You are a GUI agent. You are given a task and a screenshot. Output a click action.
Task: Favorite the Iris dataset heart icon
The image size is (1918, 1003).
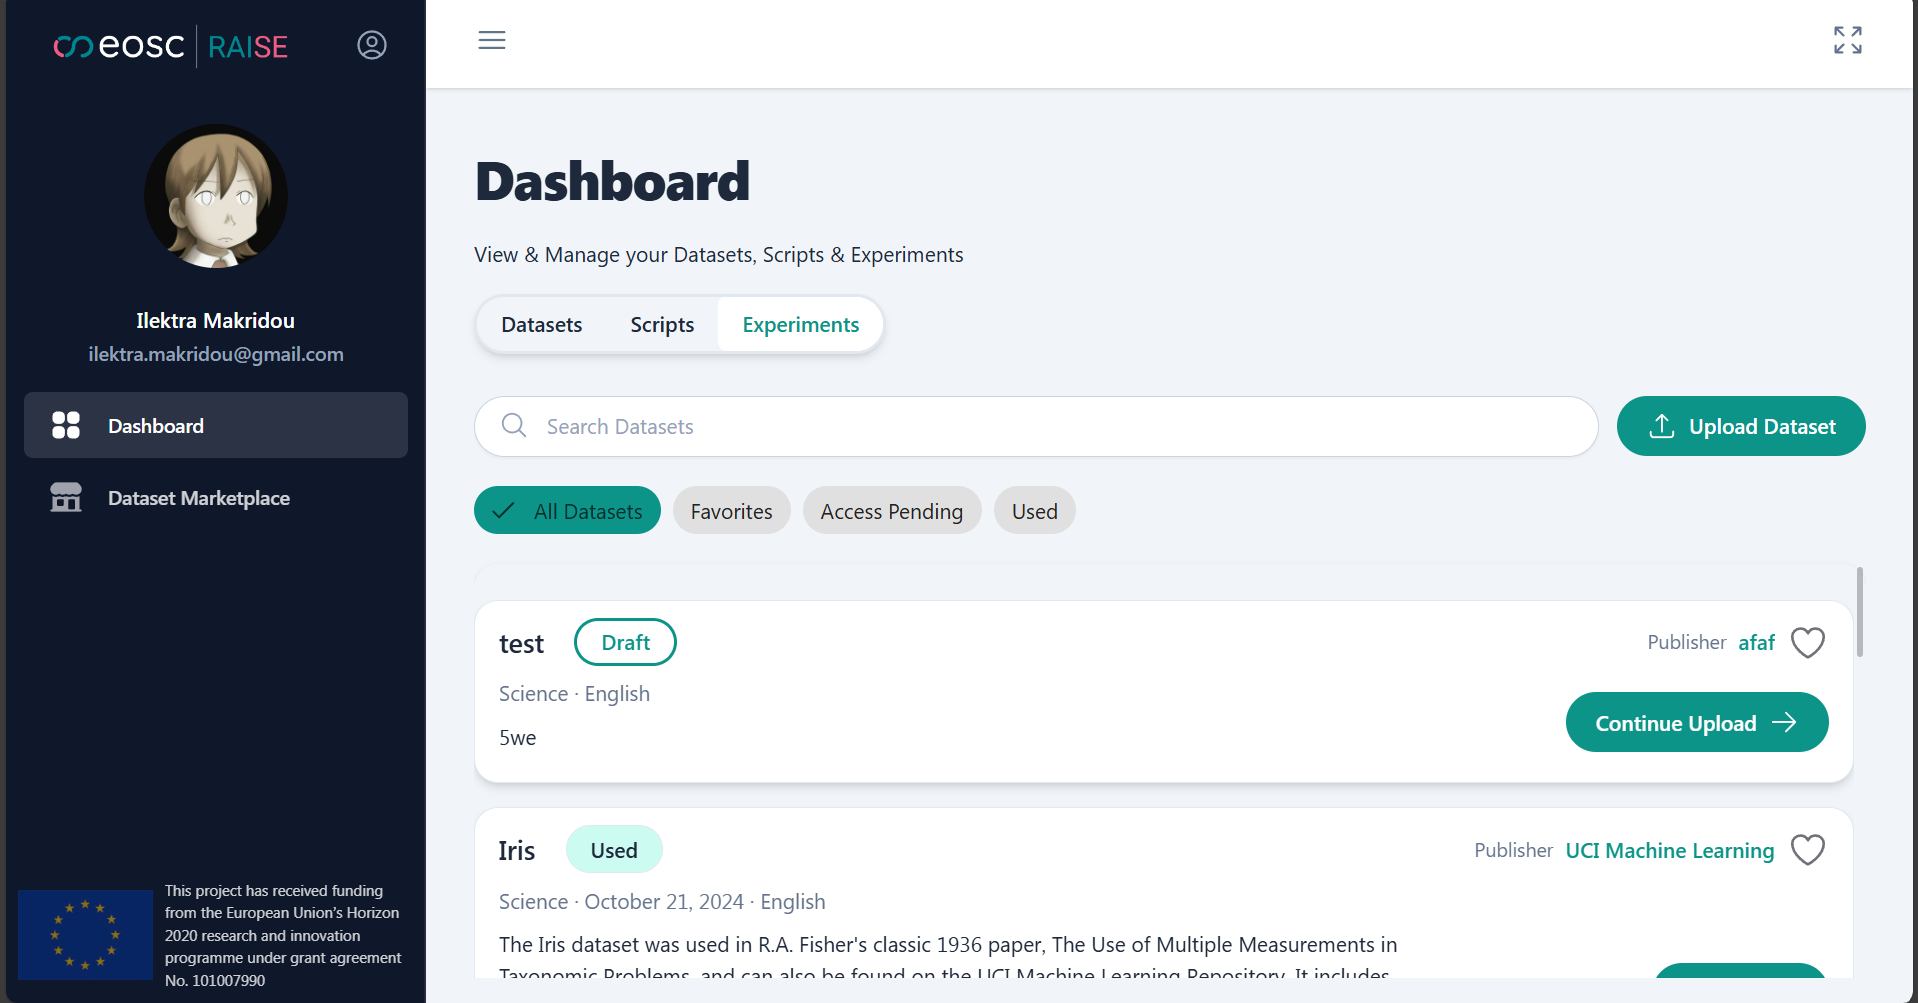tap(1807, 850)
